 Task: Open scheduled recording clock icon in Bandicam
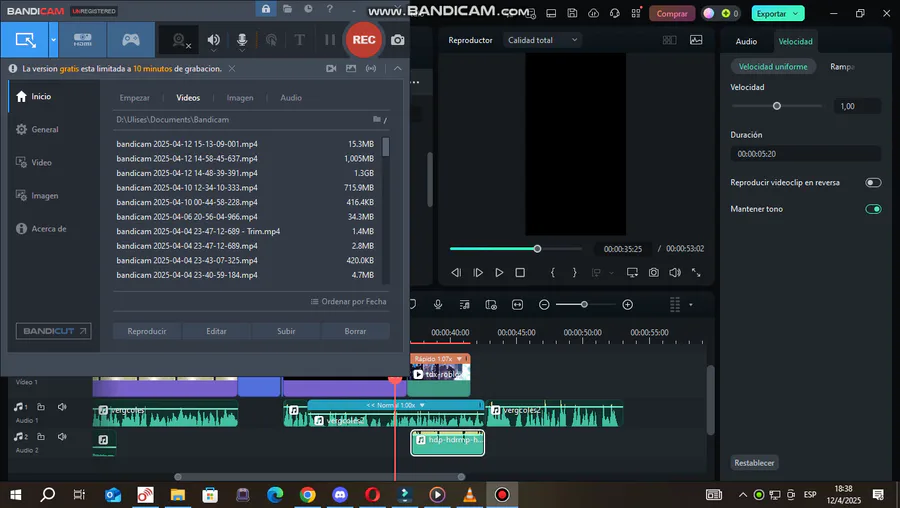[x=308, y=9]
